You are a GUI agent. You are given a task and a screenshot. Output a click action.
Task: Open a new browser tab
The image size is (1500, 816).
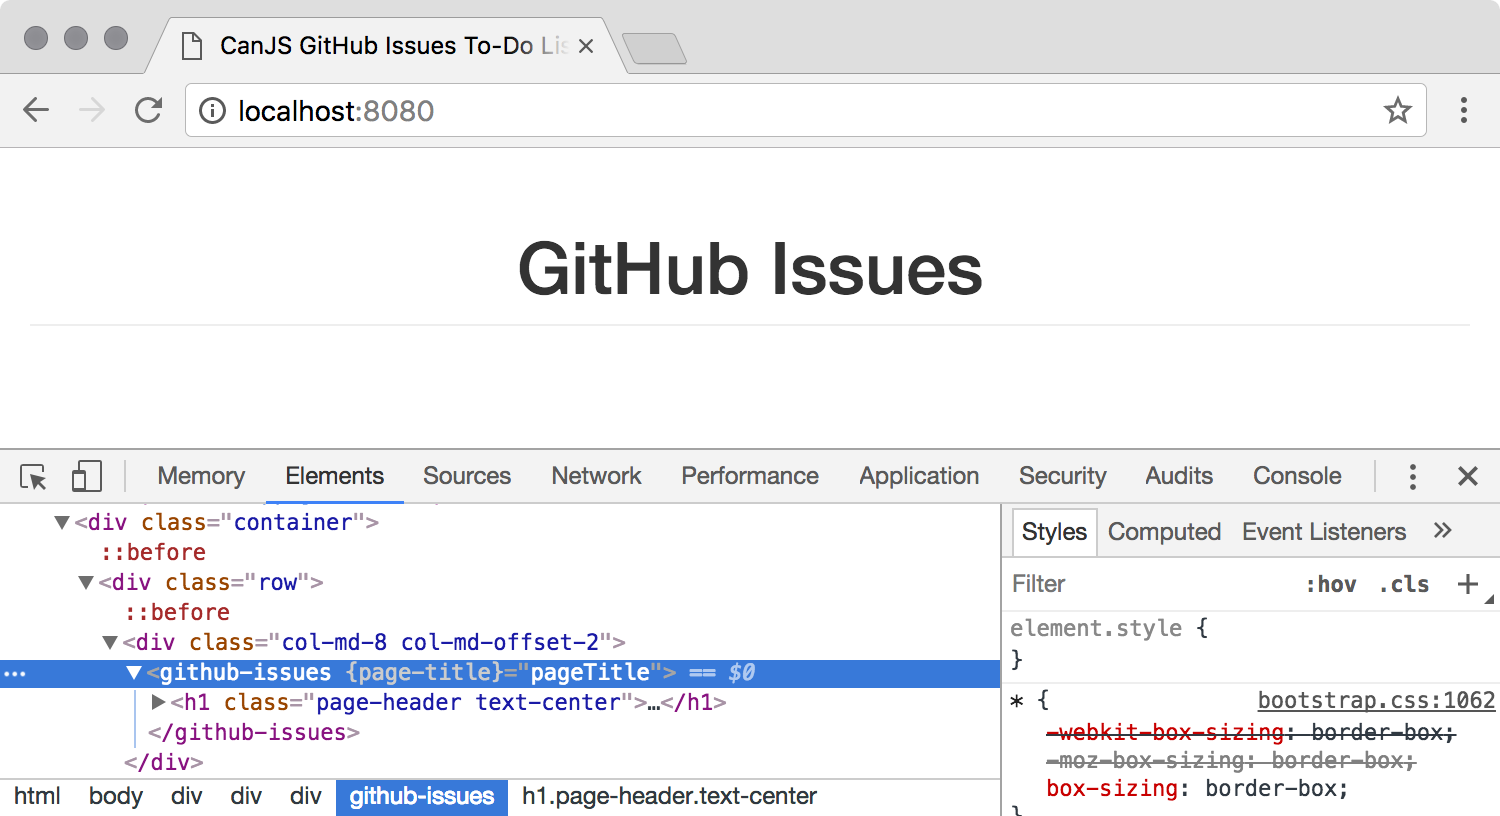(654, 48)
